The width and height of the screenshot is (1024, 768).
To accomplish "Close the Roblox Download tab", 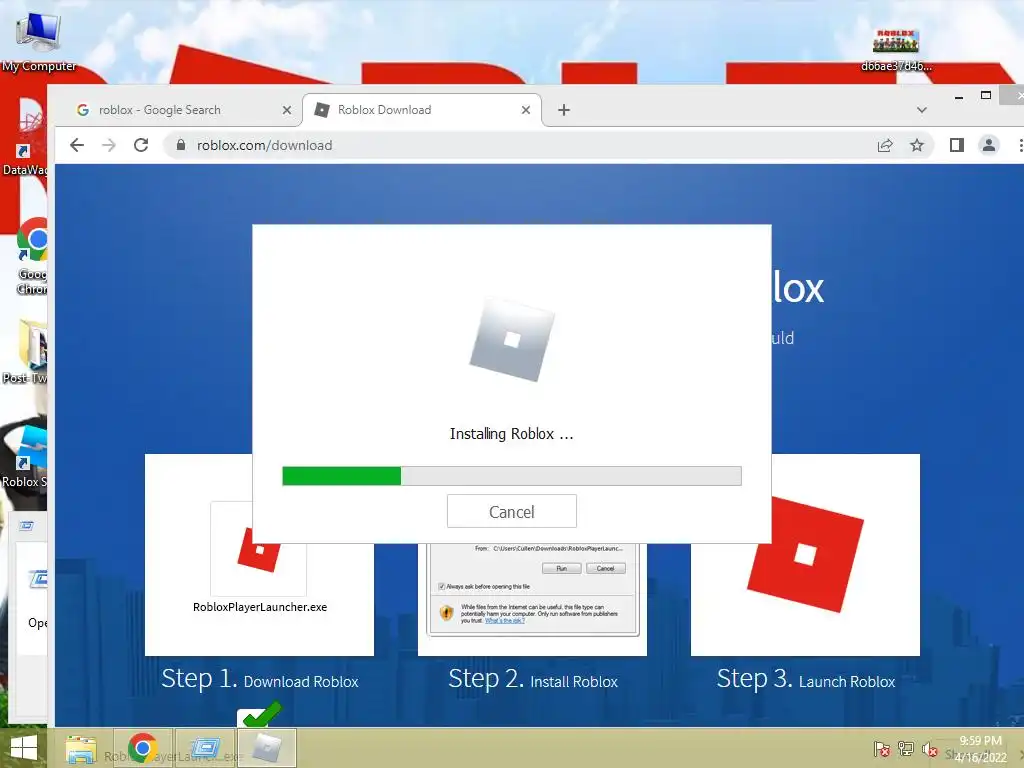I will click(x=526, y=110).
